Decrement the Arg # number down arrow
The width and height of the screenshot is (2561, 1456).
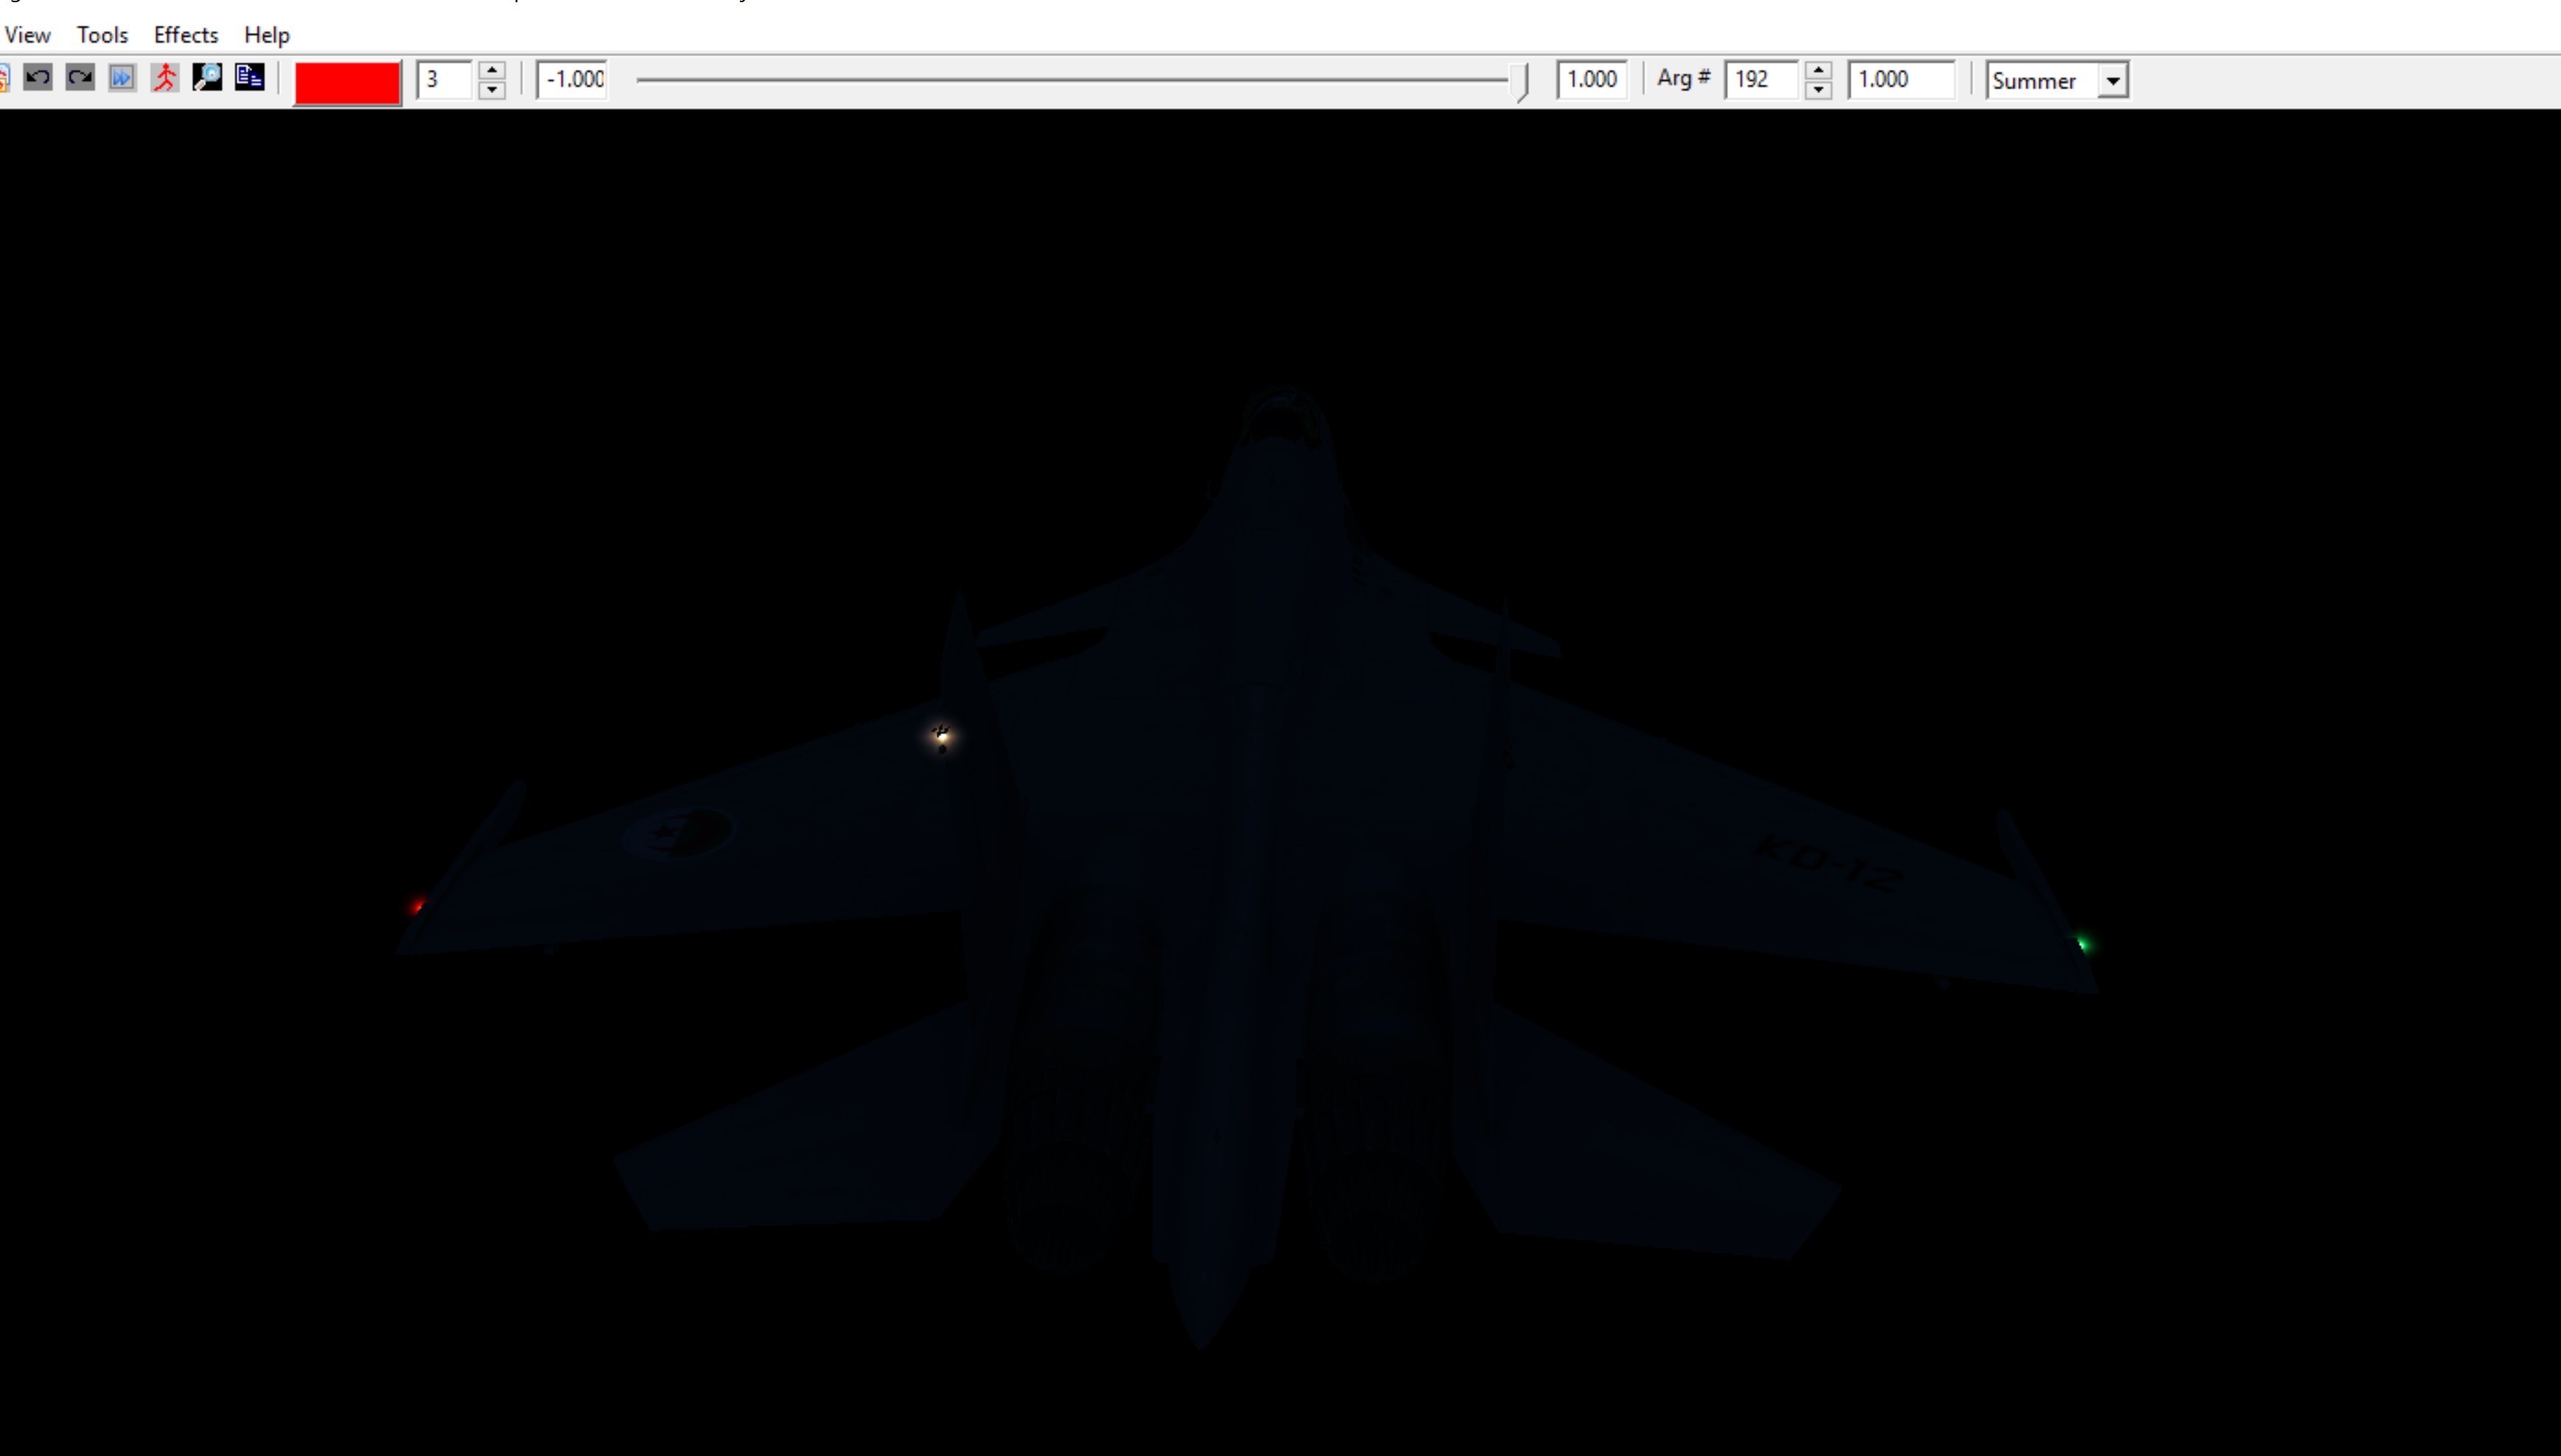coord(1819,90)
